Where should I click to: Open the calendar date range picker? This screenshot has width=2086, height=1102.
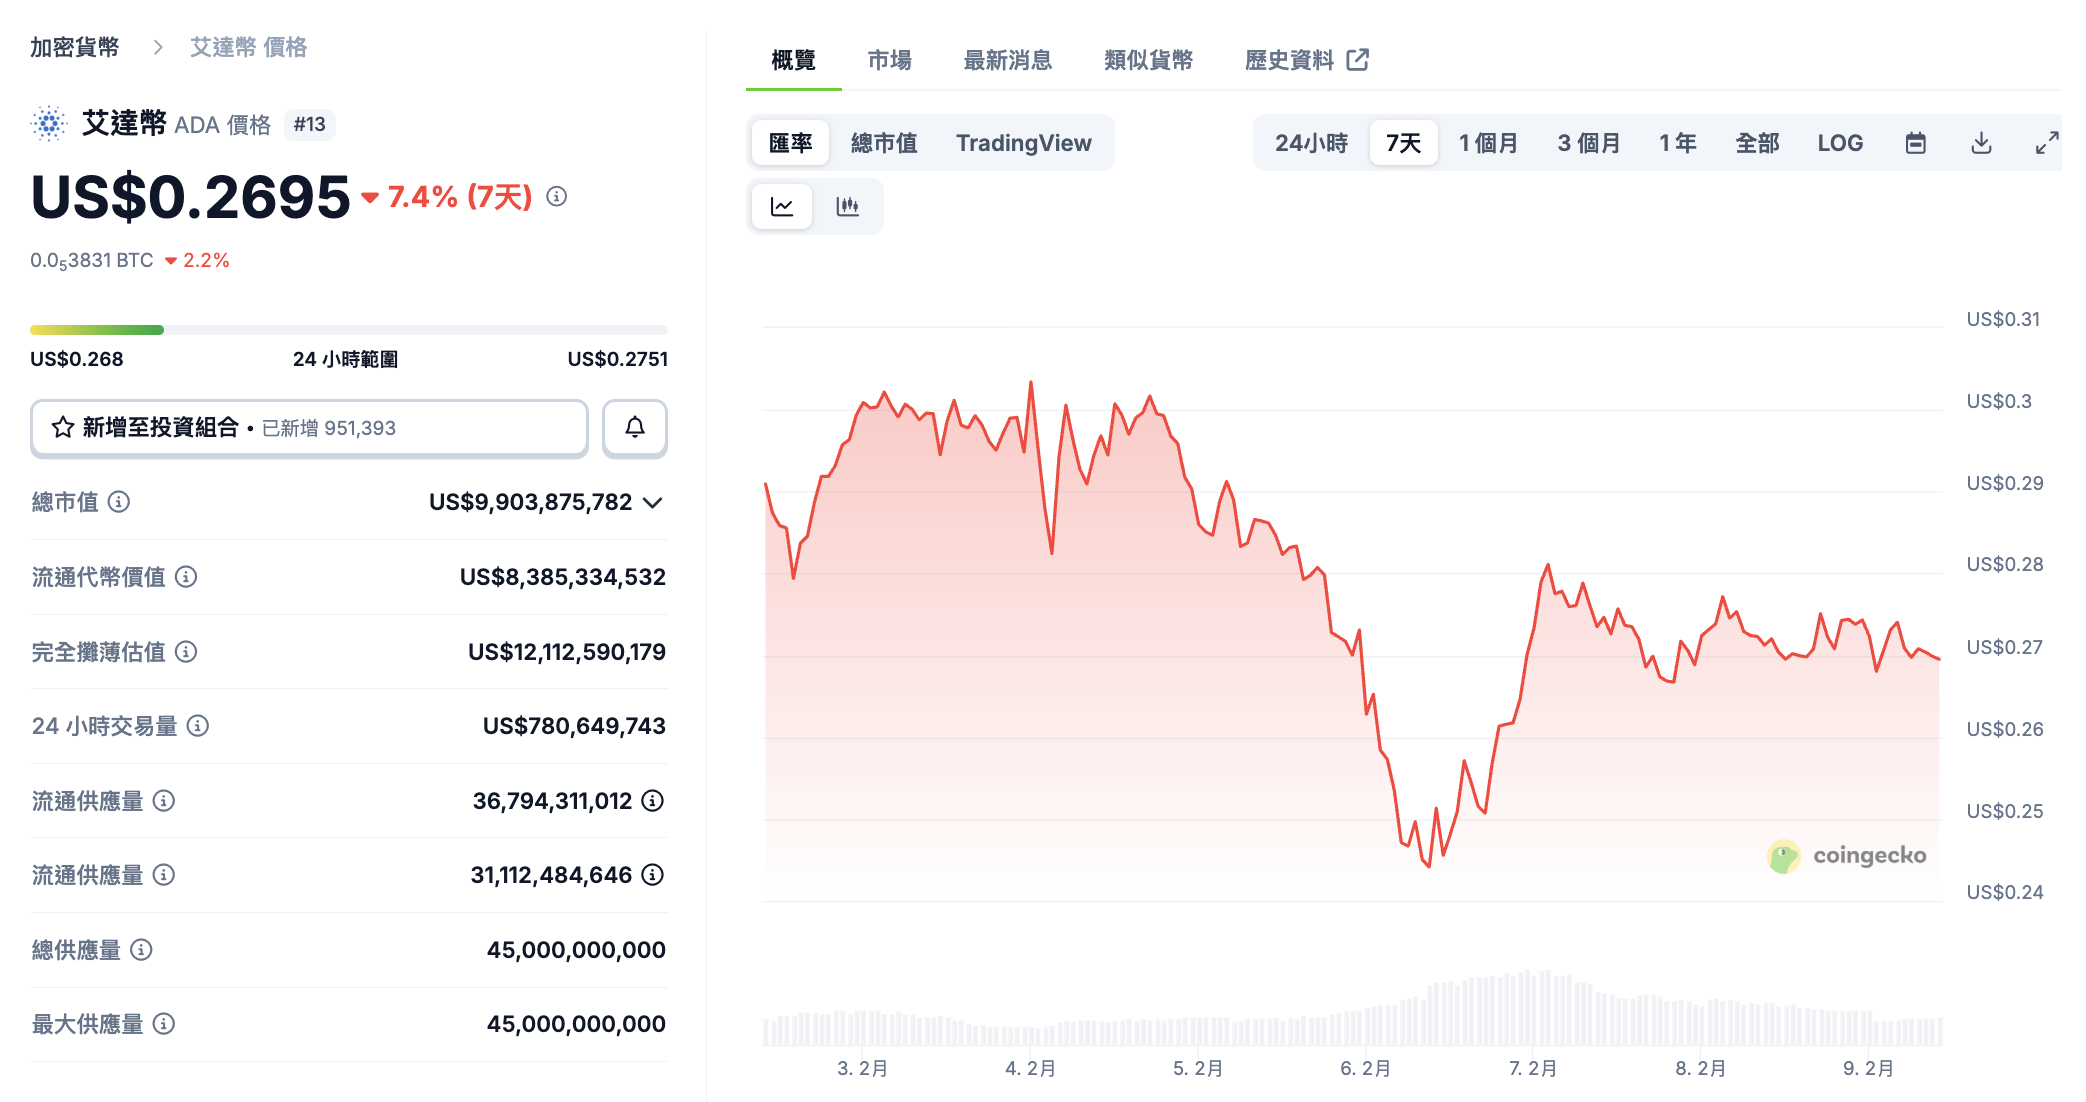[x=1915, y=143]
